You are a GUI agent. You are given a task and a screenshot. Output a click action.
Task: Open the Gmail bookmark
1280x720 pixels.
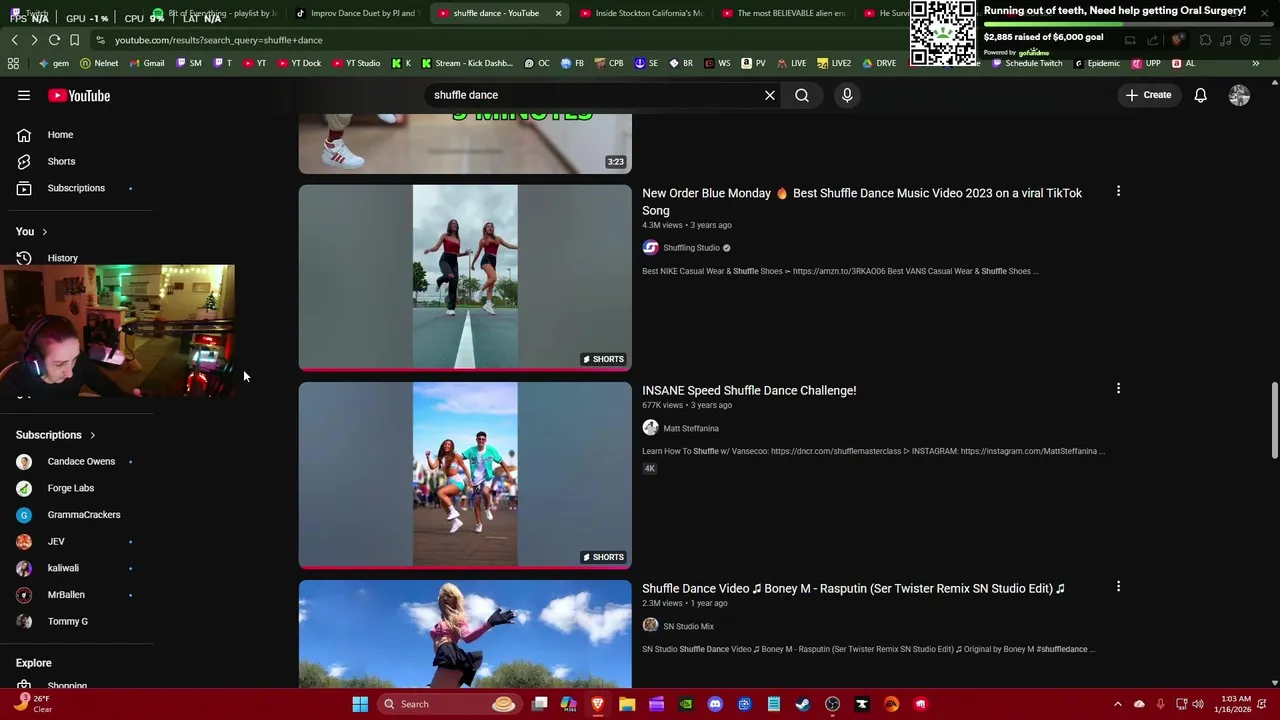tap(148, 63)
